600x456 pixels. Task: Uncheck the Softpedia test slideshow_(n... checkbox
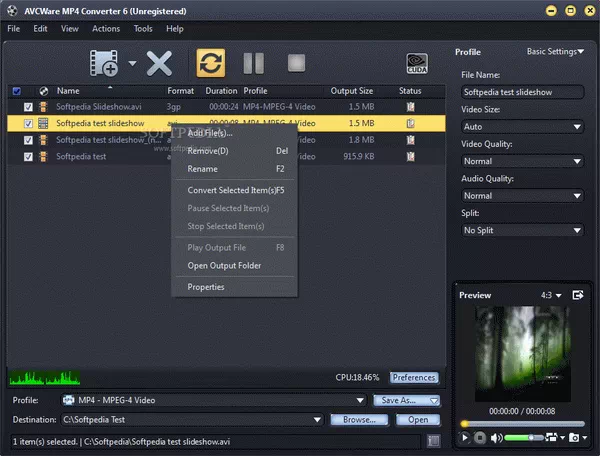pyautogui.click(x=28, y=140)
